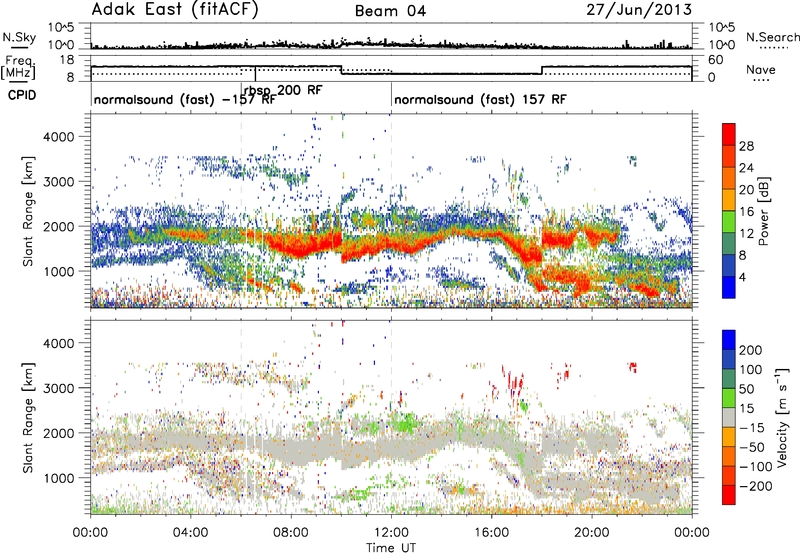Image resolution: width=800 pixels, height=554 pixels.
Task: Select the blue Velocity segment above 200
Action: (729, 340)
